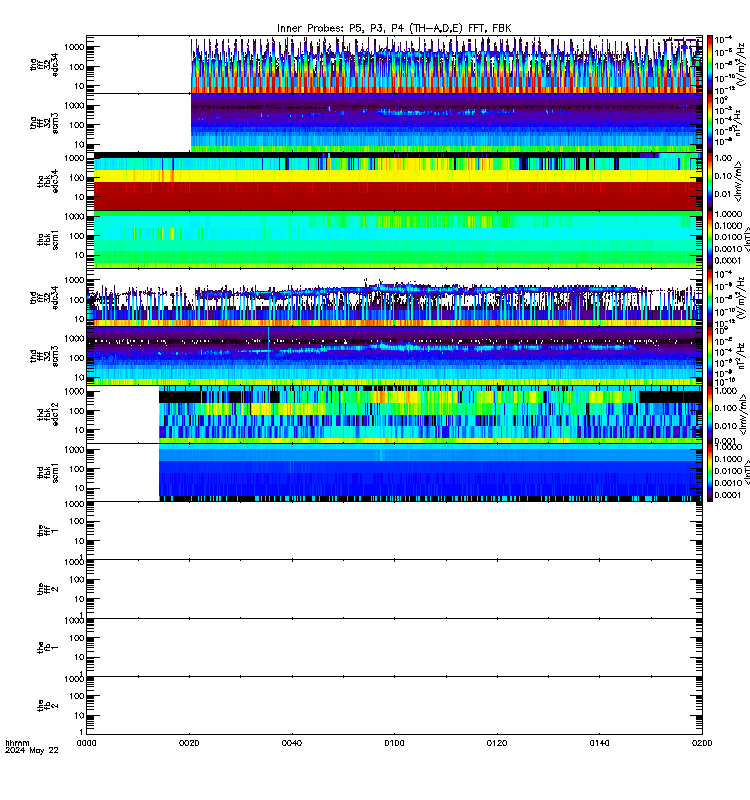The image size is (750, 800).
Task: Click the color bar beside tha fbk scm1 panel
Action: coord(710,239)
